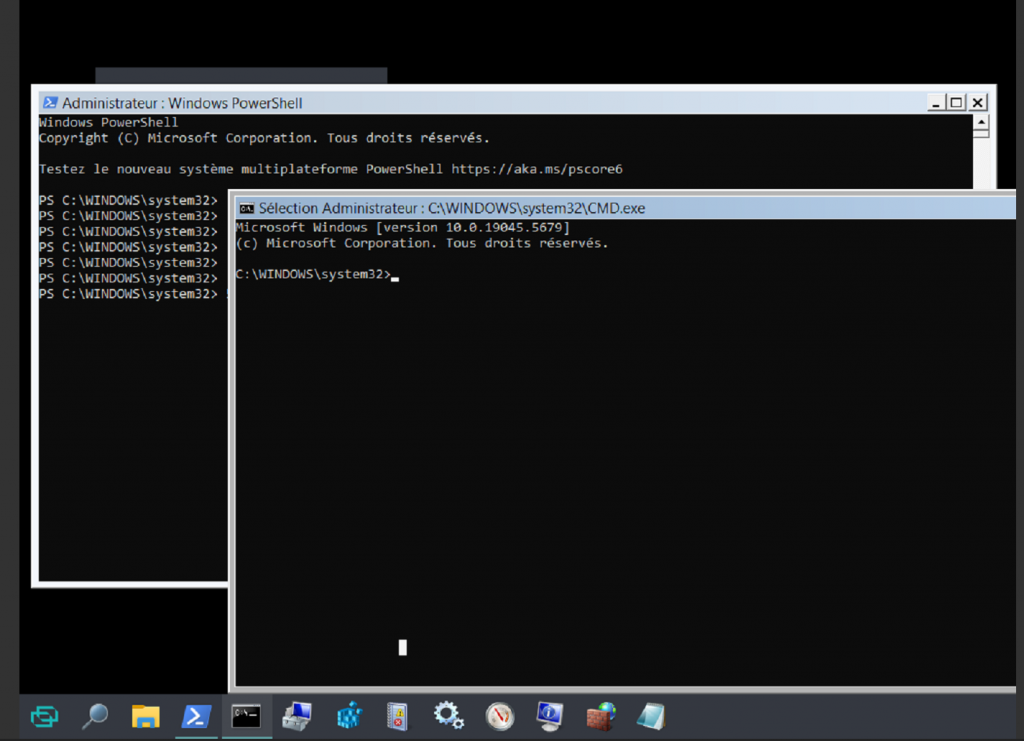Screen dimensions: 1024x741
Task: Click 'Testez le nouveau système multiplateforme PowerShell' text
Action: [x=241, y=169]
